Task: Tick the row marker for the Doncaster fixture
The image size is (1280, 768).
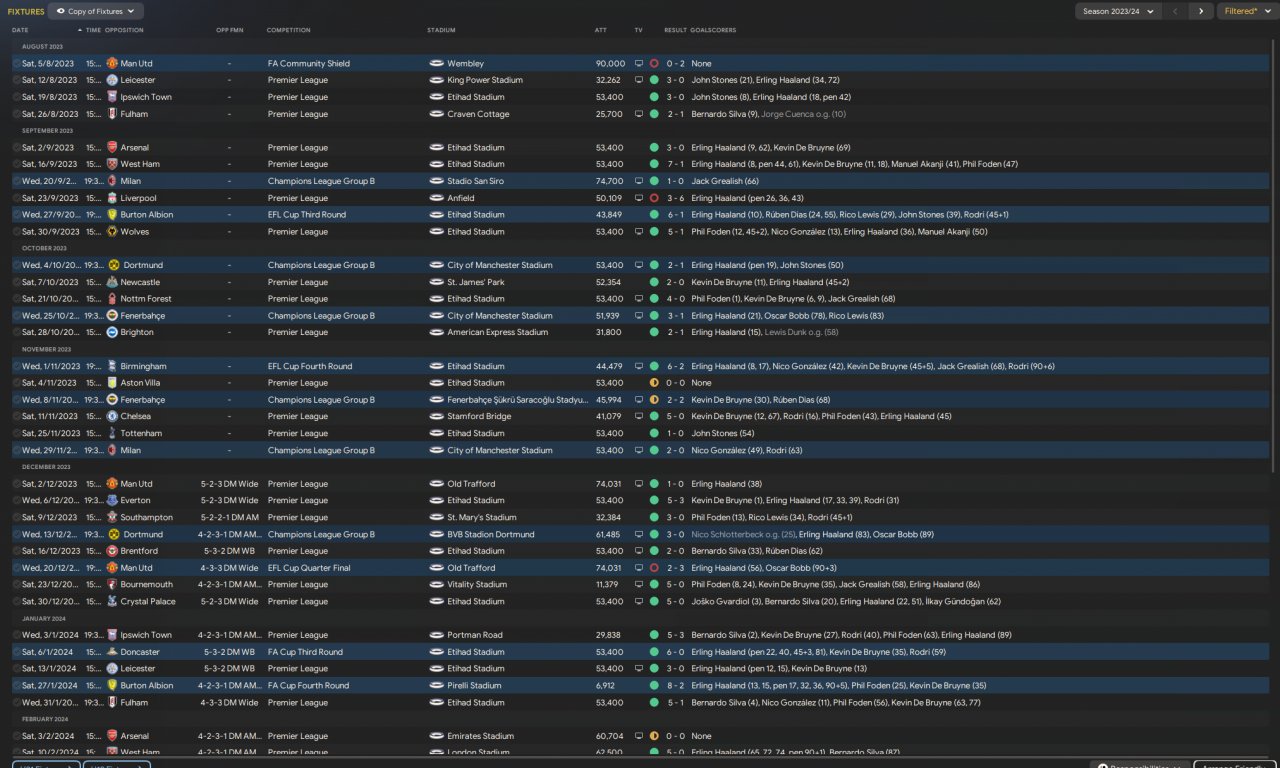Action: [x=16, y=652]
